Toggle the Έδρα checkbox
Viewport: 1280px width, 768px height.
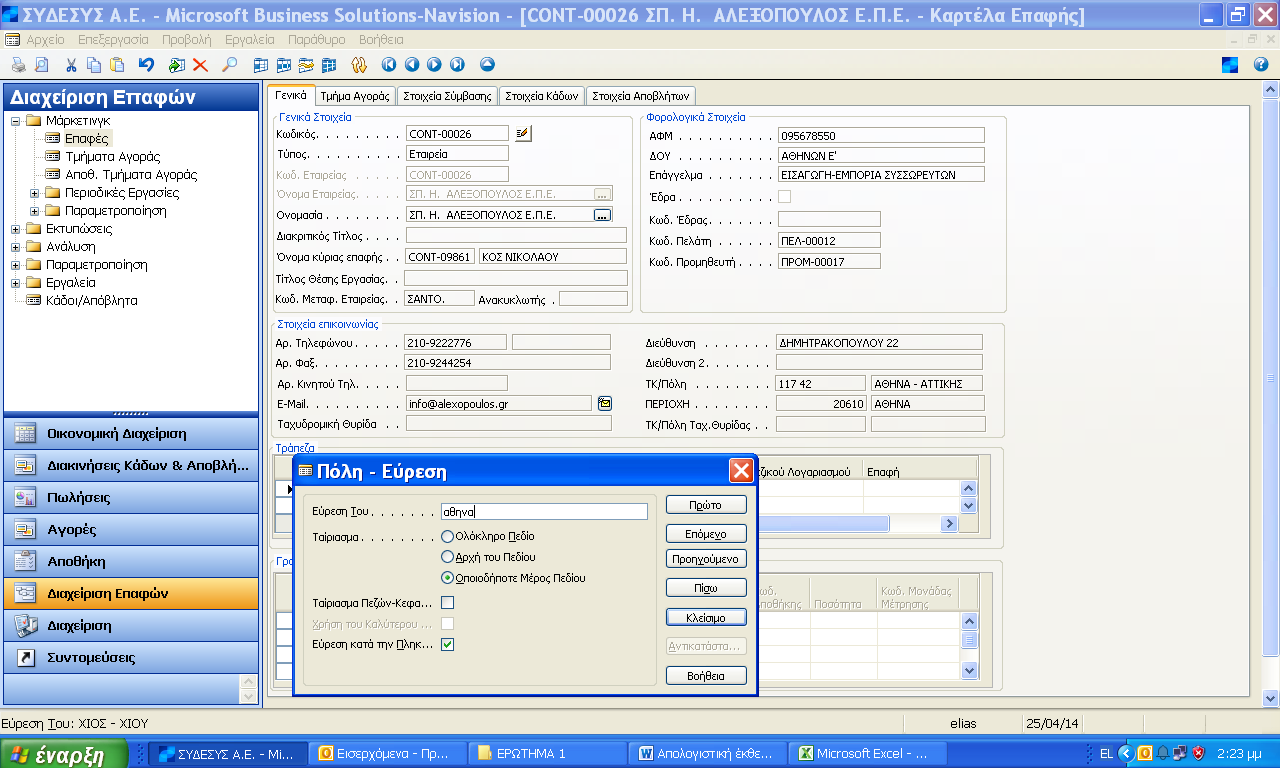[x=784, y=197]
